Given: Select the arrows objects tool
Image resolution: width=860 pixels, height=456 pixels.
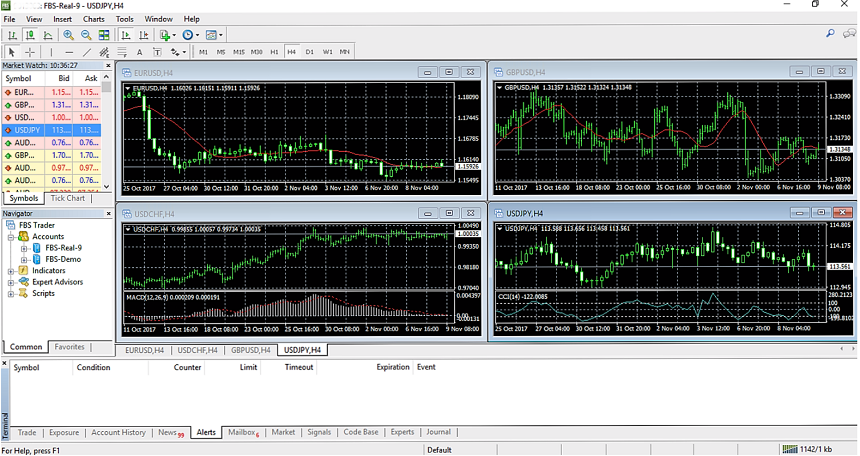Looking at the screenshot, I should (x=175, y=52).
